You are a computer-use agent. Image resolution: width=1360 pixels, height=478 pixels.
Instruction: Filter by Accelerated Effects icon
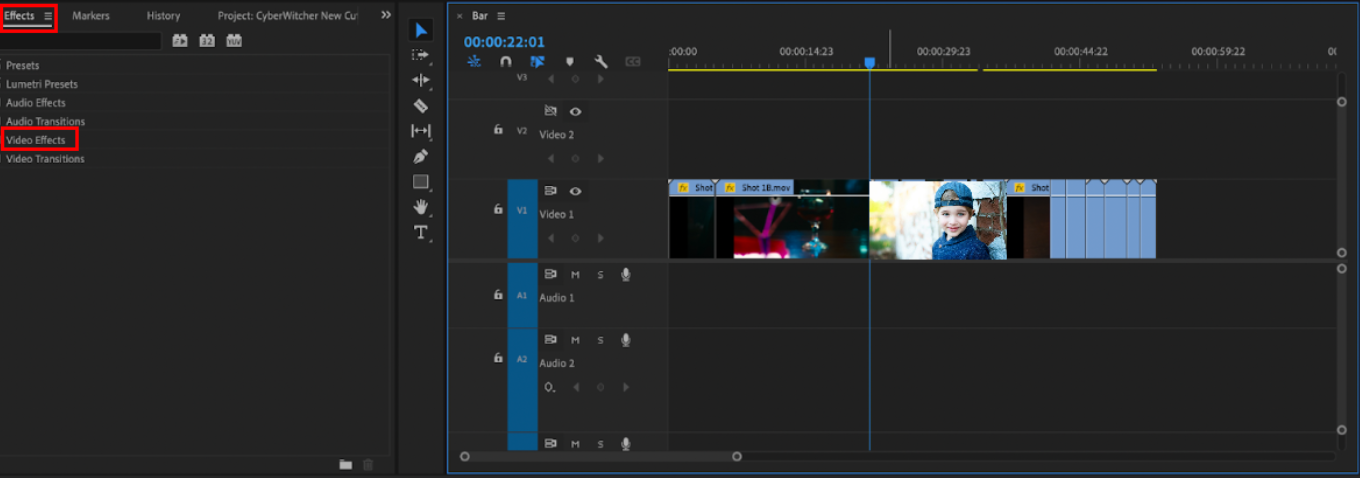(x=180, y=41)
